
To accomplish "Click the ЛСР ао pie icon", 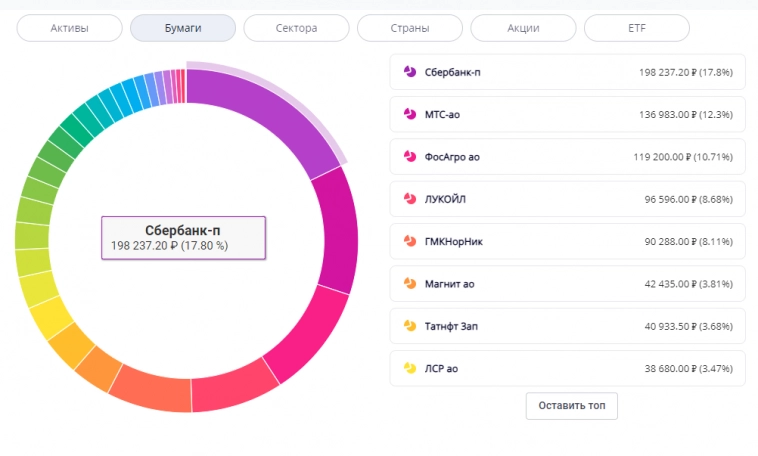I will click(409, 369).
